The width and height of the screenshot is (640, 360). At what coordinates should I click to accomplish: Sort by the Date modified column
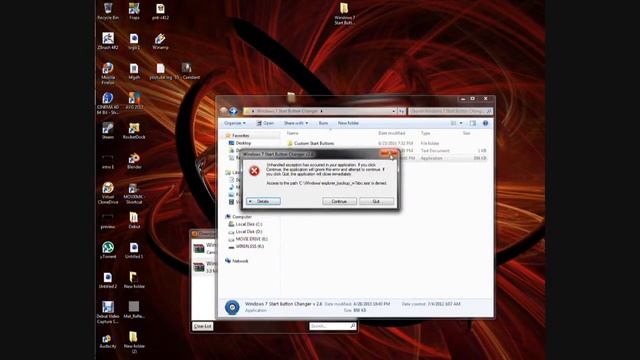(x=392, y=133)
